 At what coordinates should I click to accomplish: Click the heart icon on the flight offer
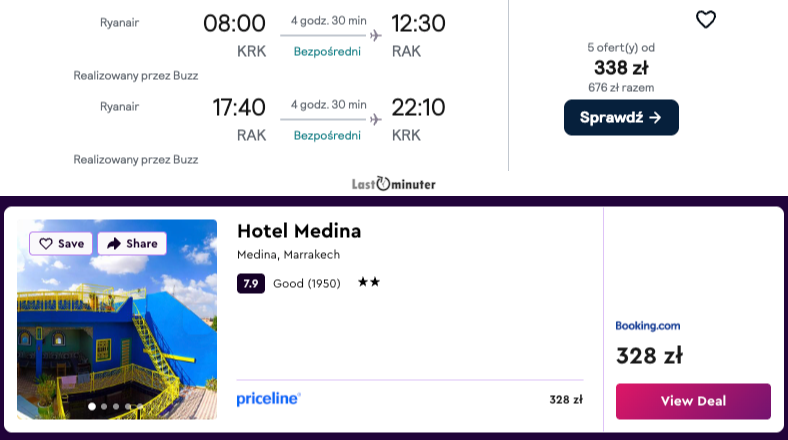[706, 19]
